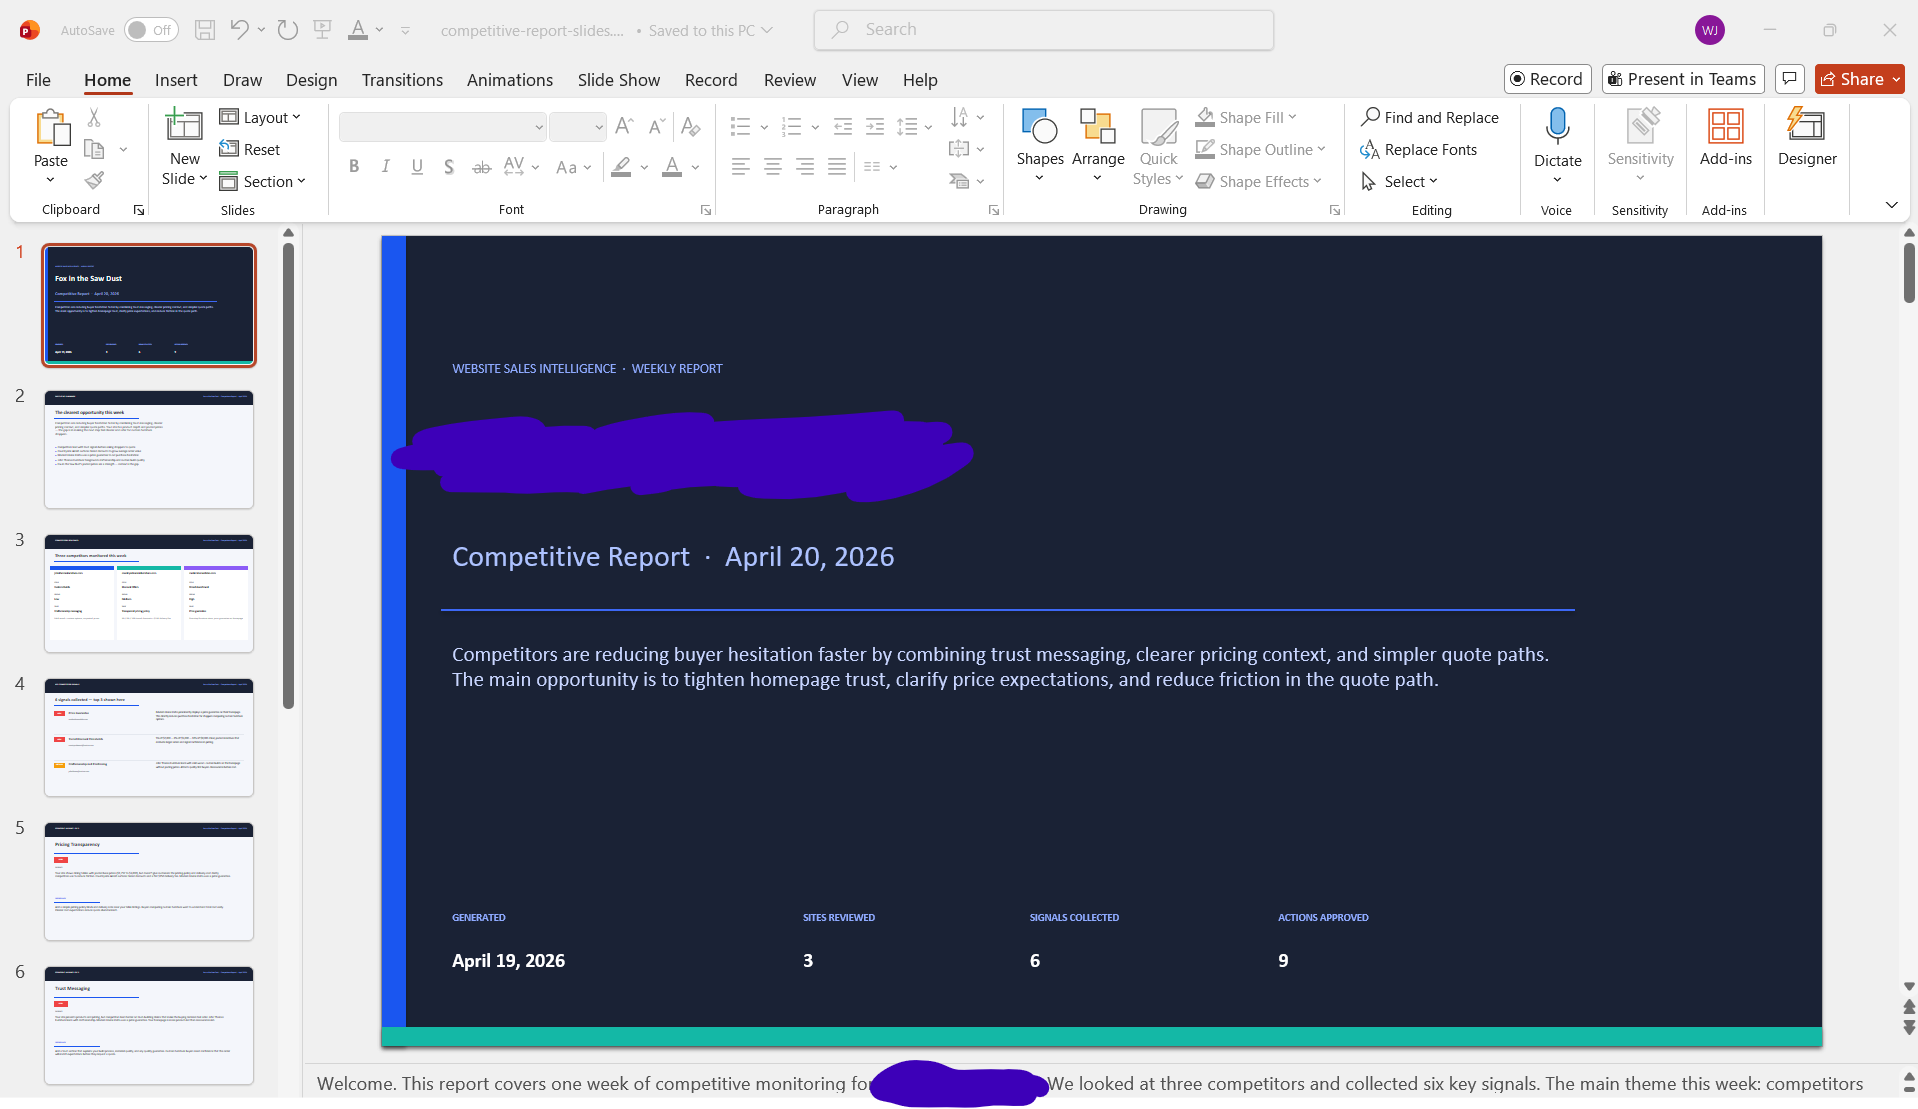Toggle Bold formatting
The image size is (1918, 1109).
coord(354,167)
